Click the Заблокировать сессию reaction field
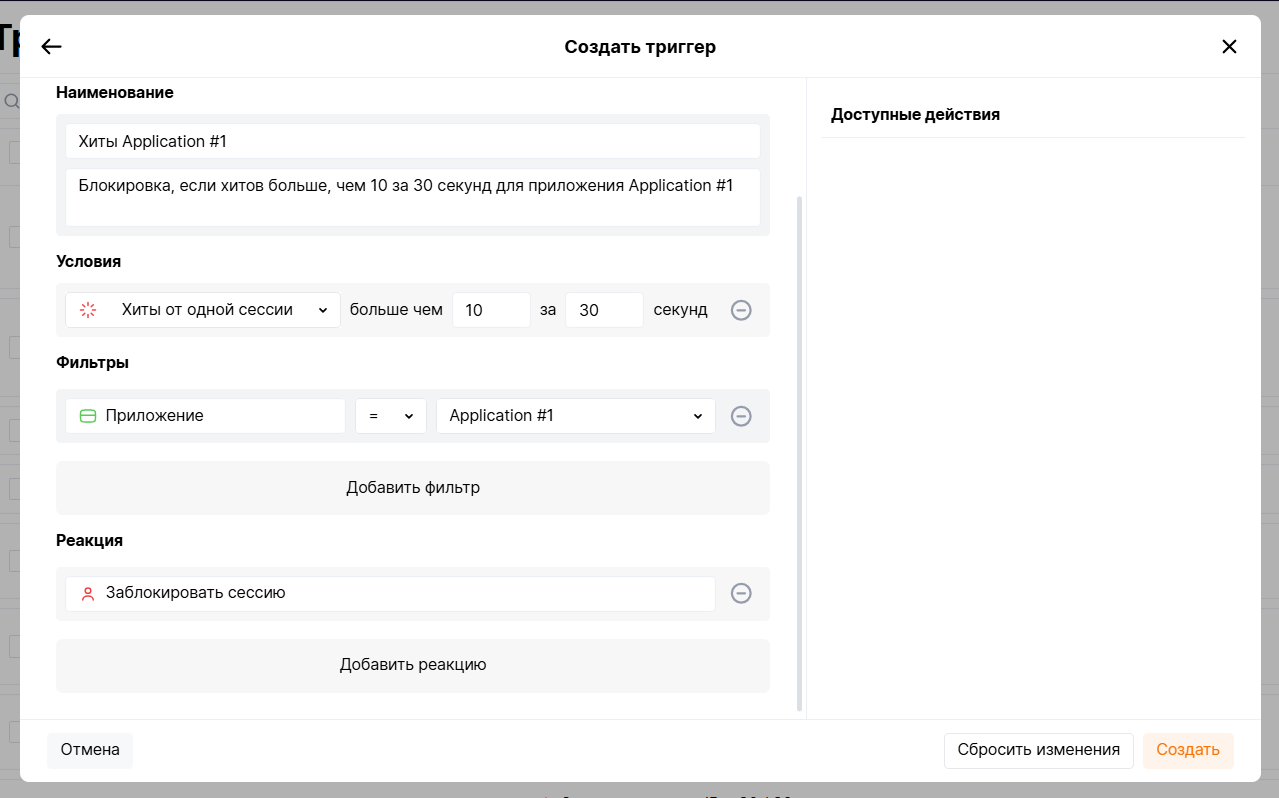Viewport: 1279px width, 798px height. (x=390, y=593)
